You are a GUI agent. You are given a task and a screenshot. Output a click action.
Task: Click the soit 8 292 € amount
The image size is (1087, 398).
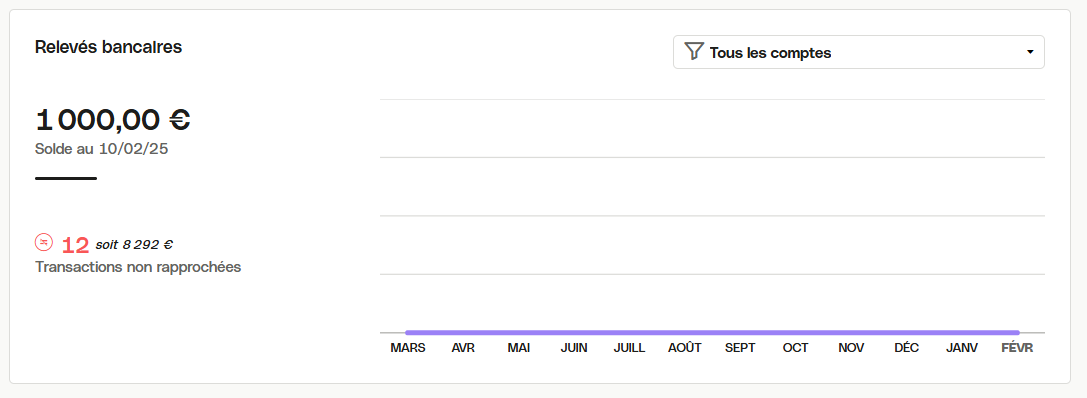134,244
